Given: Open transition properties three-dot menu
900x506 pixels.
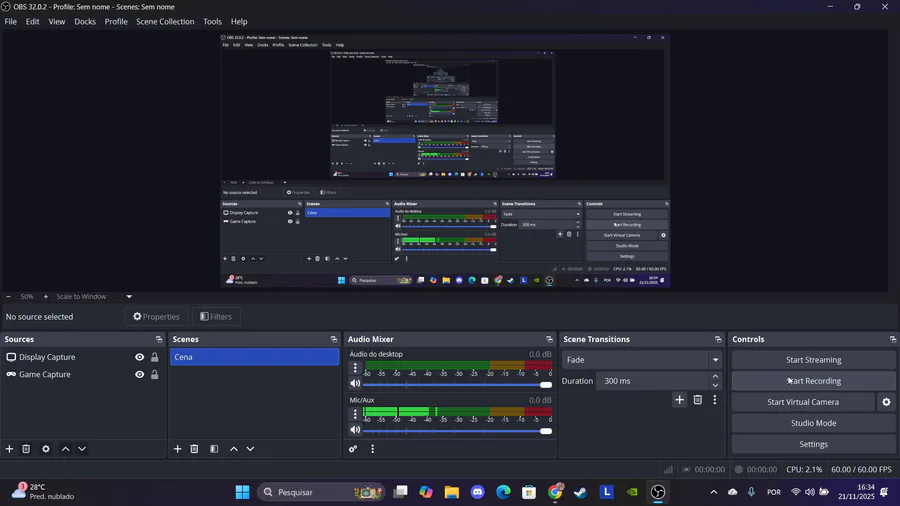Looking at the screenshot, I should point(715,400).
